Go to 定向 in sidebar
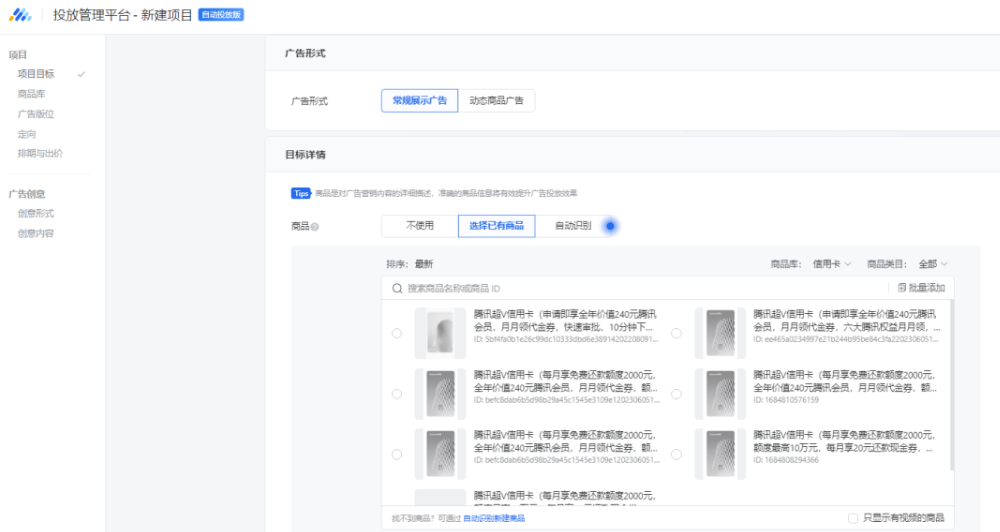 click(x=27, y=135)
